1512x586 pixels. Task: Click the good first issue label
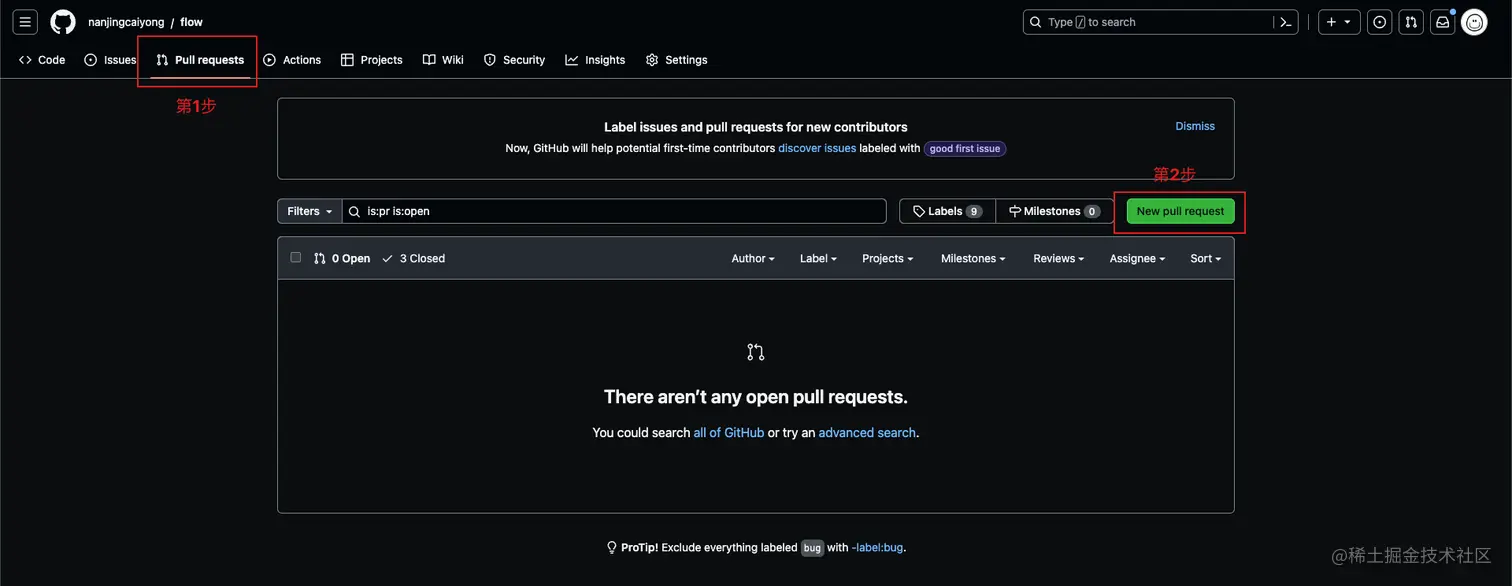[964, 149]
